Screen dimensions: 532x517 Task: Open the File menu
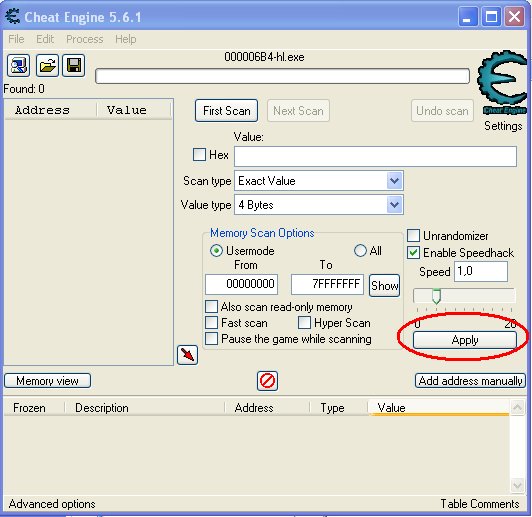coord(16,39)
